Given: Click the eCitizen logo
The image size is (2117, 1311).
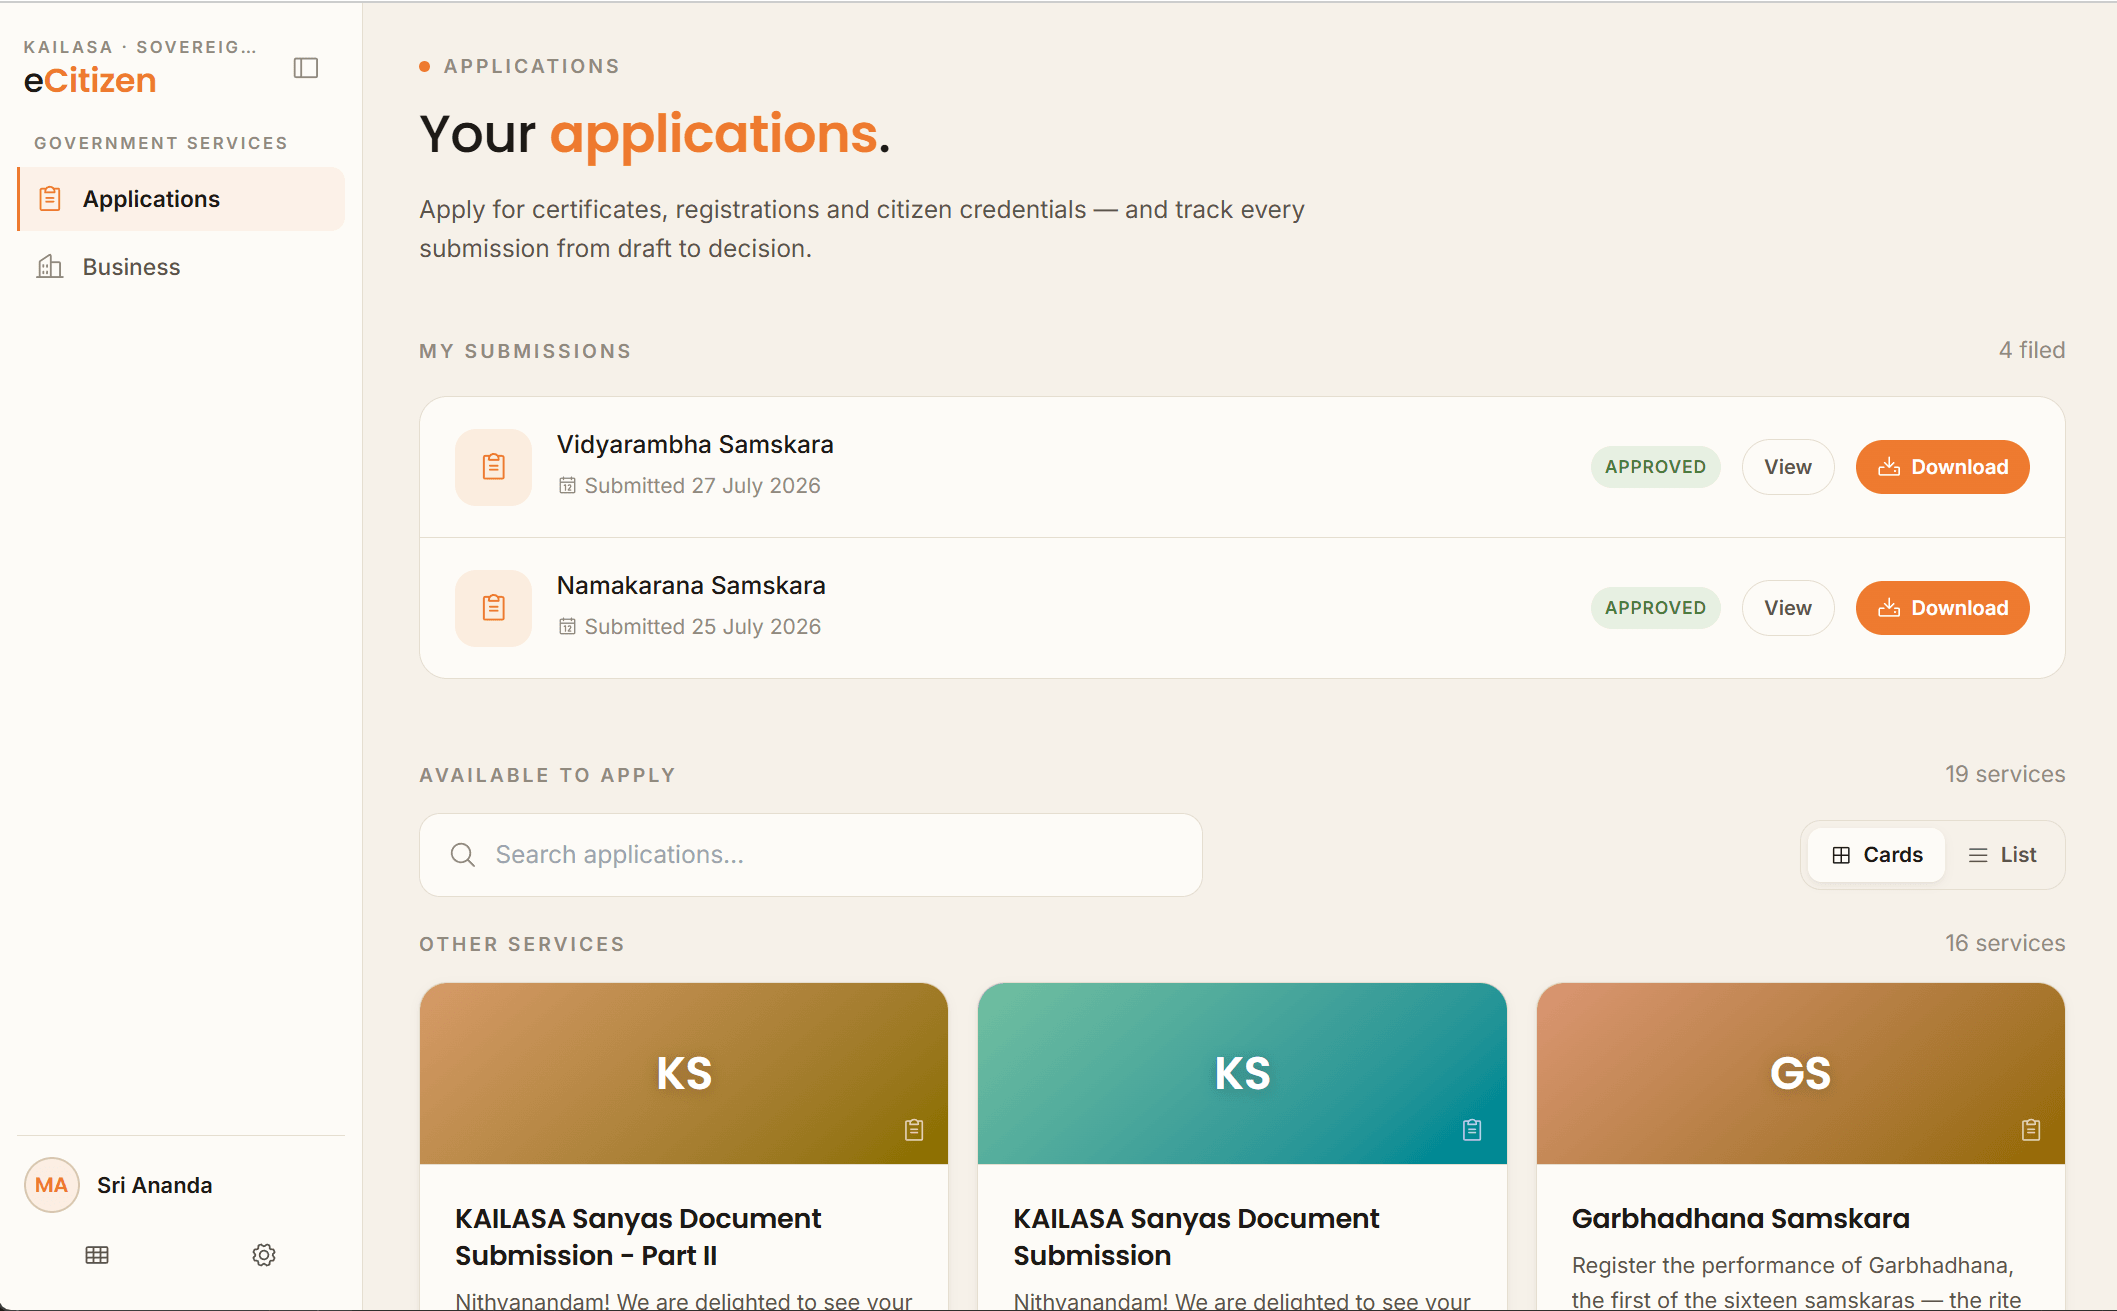Looking at the screenshot, I should coord(90,80).
